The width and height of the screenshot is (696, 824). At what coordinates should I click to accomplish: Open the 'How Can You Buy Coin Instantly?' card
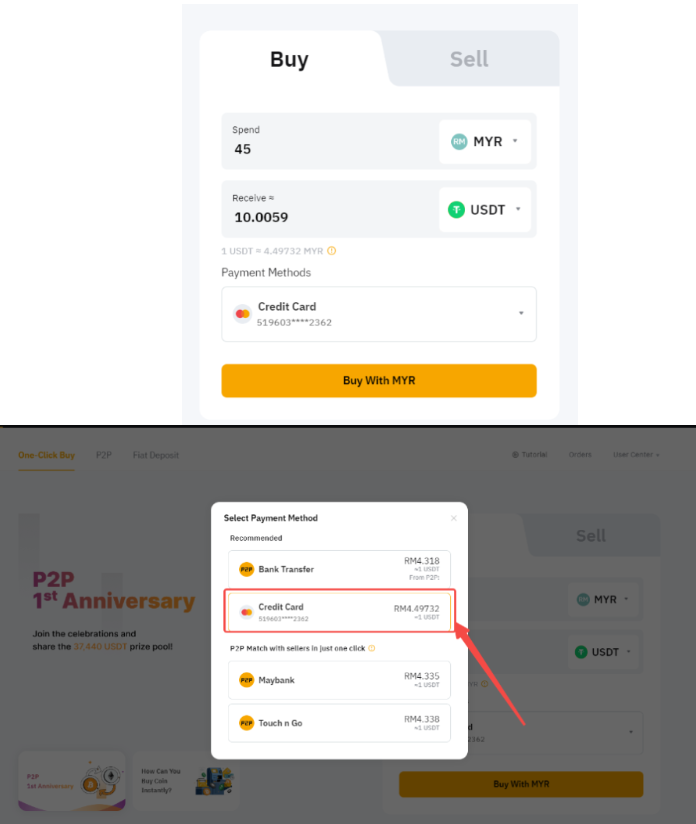coord(184,781)
